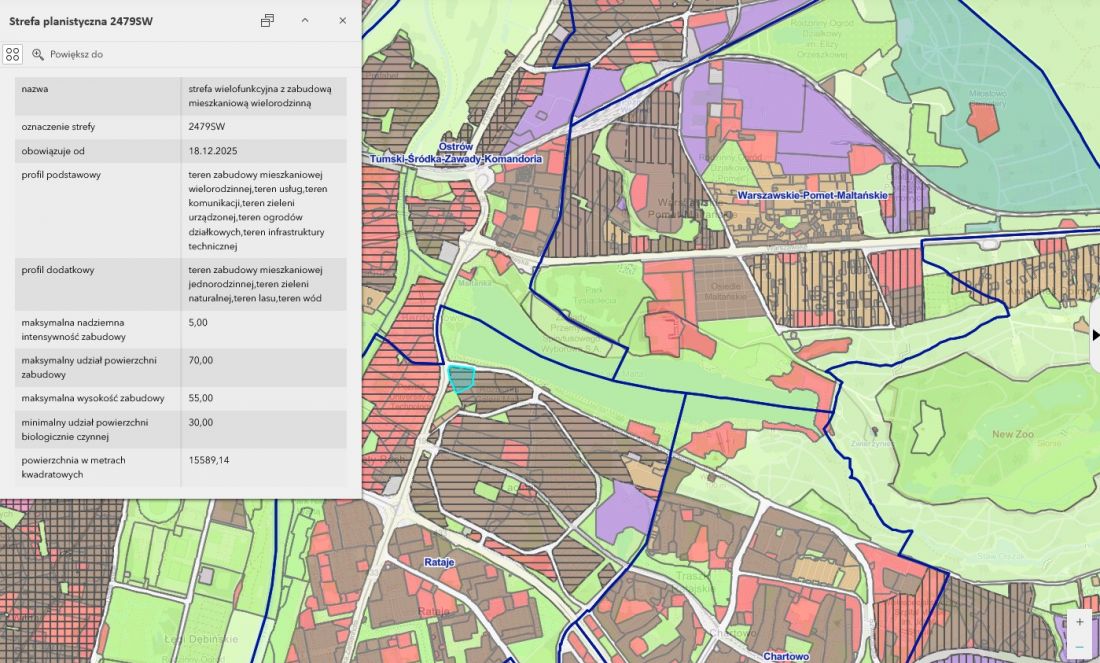Click the Park Tysiąclecia map label
Image resolution: width=1100 pixels, height=663 pixels.
pos(595,295)
